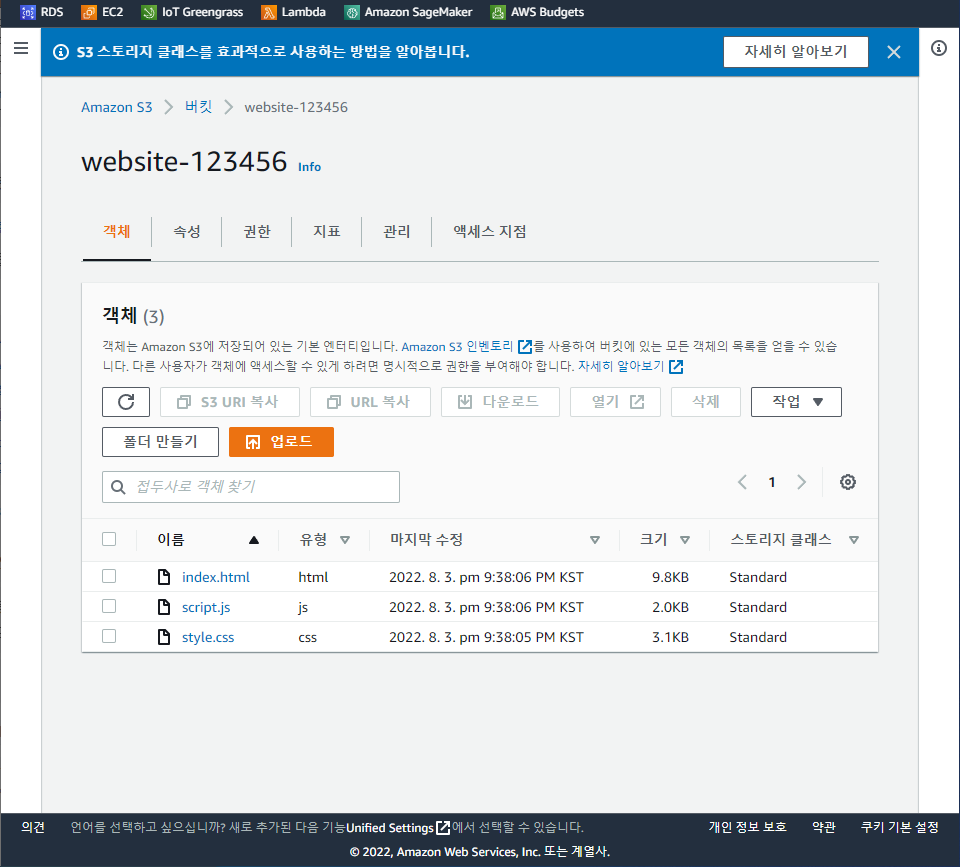This screenshot has height=867, width=960.
Task: Select all objects with header checkbox
Action: click(109, 539)
